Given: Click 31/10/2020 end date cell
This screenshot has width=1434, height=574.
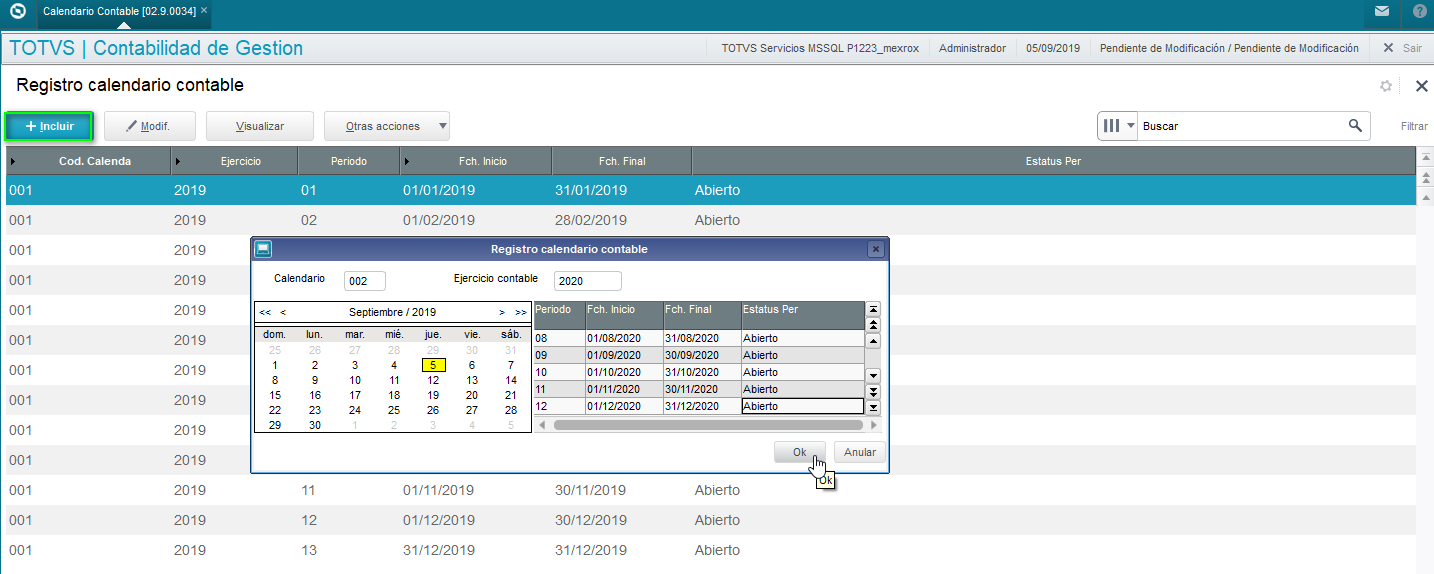Looking at the screenshot, I should point(702,372).
